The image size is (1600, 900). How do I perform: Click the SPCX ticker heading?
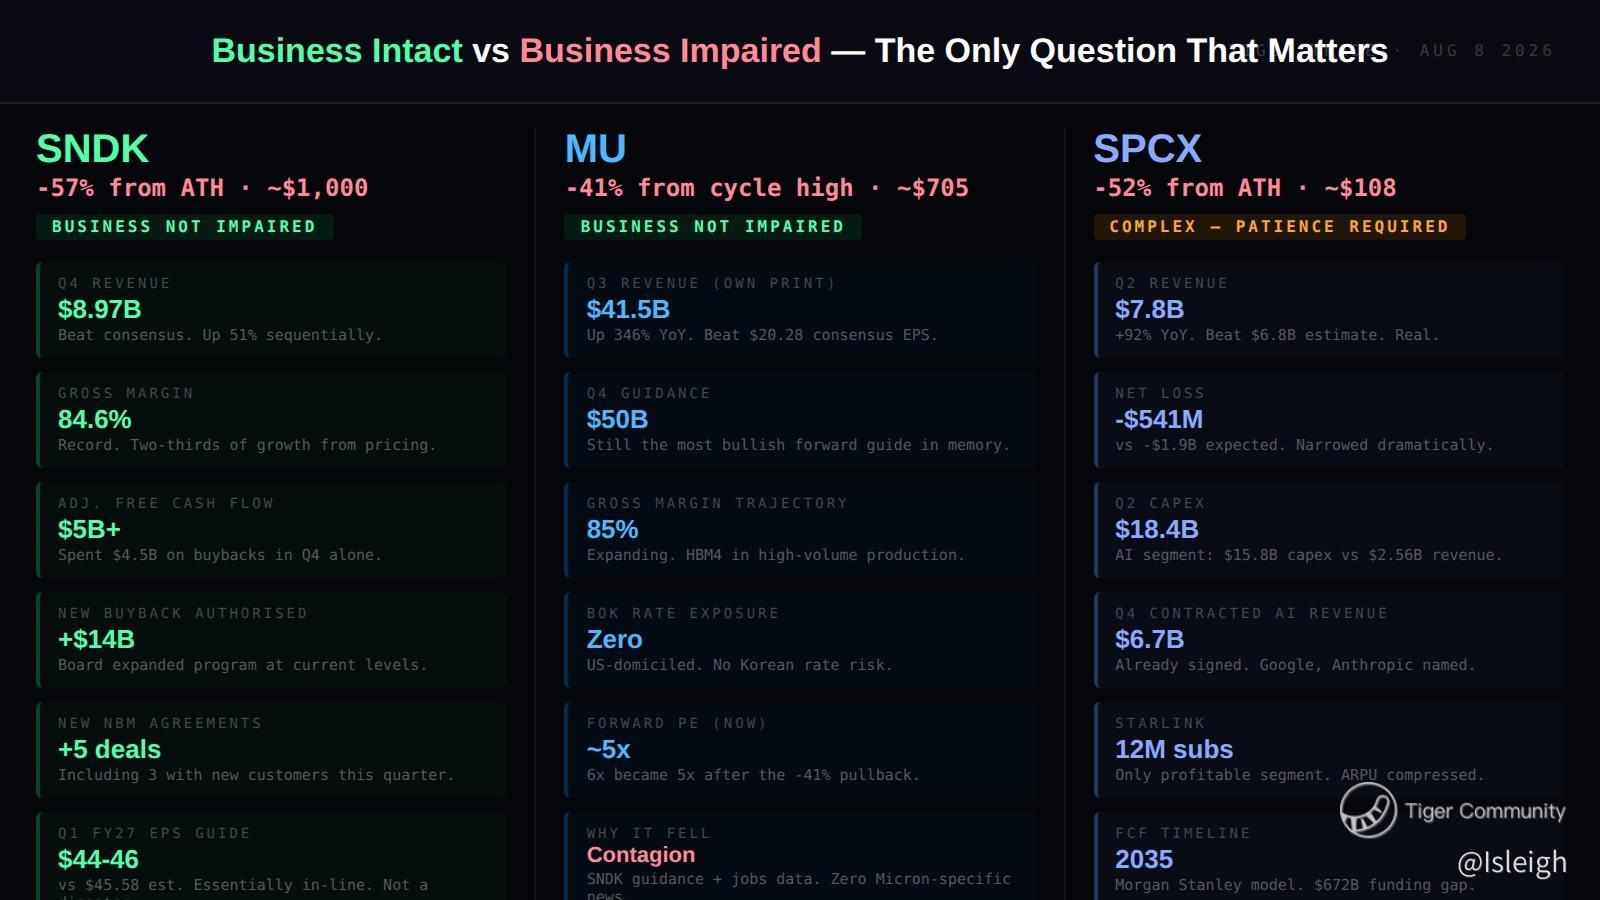(x=1148, y=149)
